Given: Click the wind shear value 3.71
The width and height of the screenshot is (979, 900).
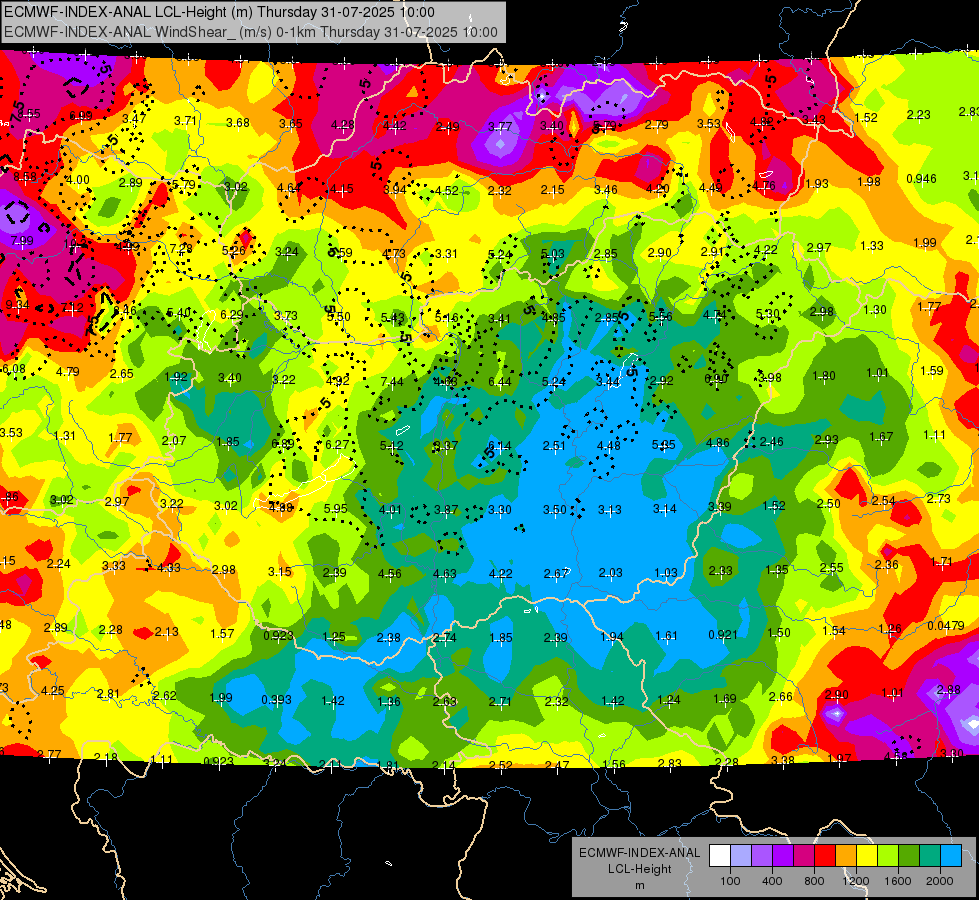Looking at the screenshot, I should (x=185, y=121).
